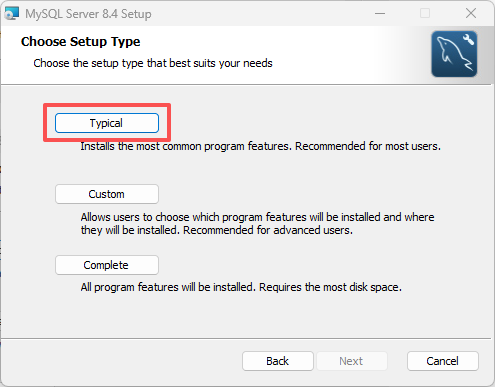Pick the Complete setup type
The image size is (495, 387).
pyautogui.click(x=107, y=265)
